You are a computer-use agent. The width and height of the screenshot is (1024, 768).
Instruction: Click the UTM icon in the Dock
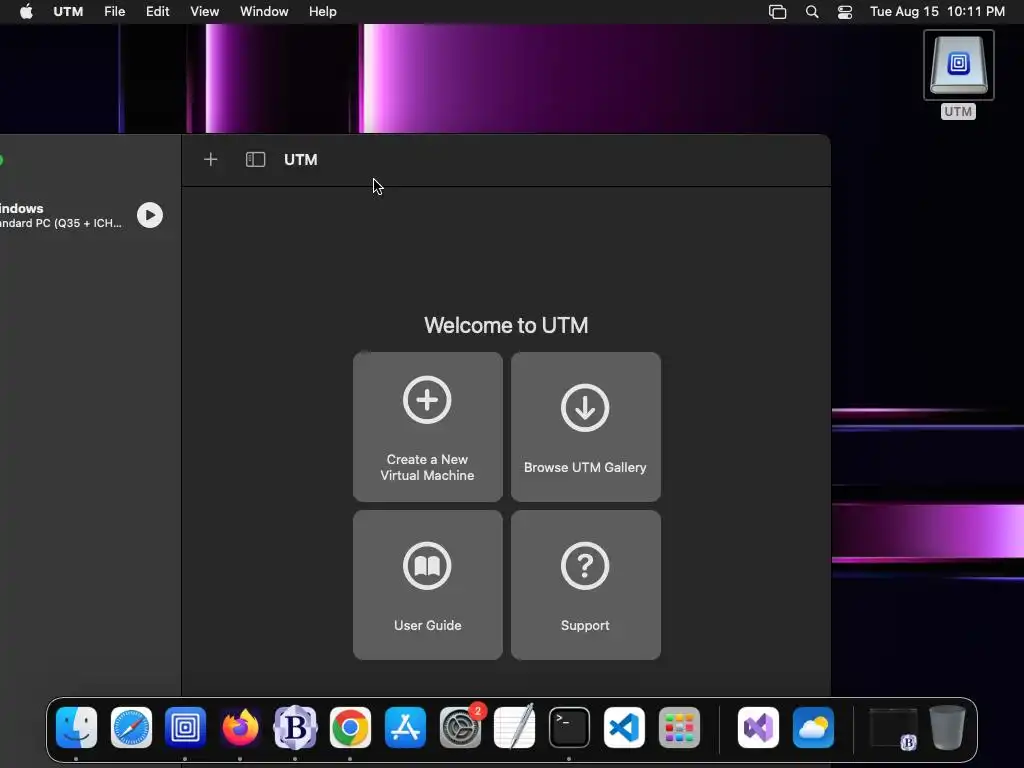pyautogui.click(x=185, y=727)
